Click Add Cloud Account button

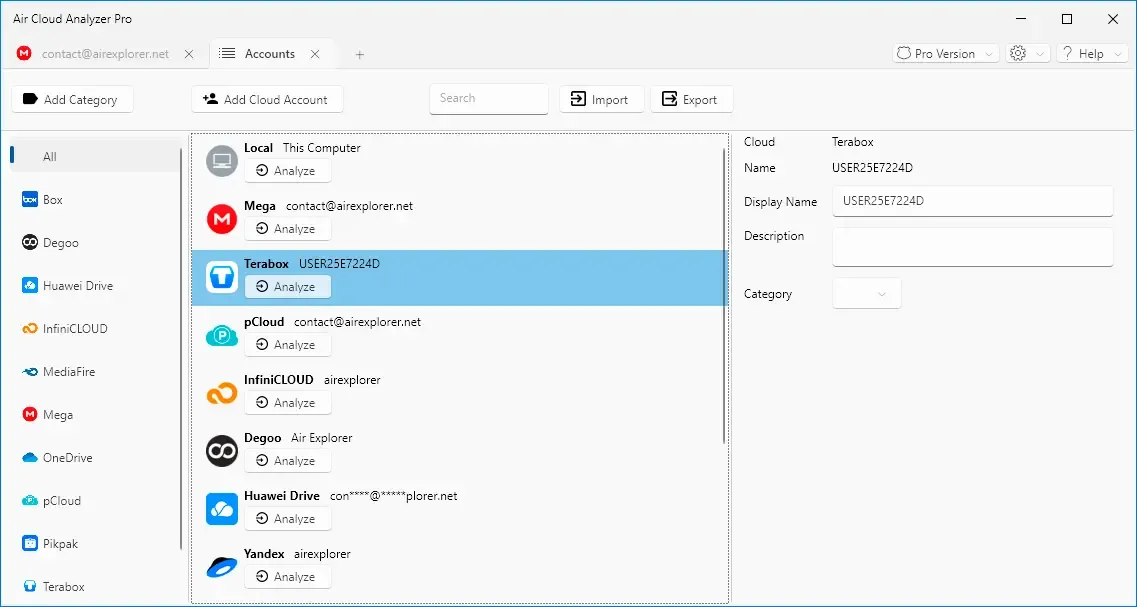pyautogui.click(x=268, y=99)
